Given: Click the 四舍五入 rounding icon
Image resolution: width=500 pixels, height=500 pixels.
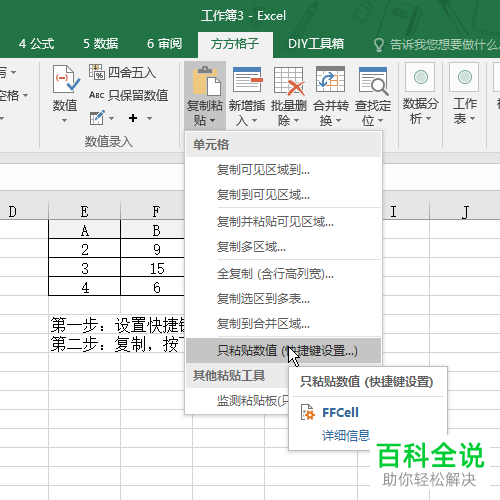Looking at the screenshot, I should click(97, 72).
